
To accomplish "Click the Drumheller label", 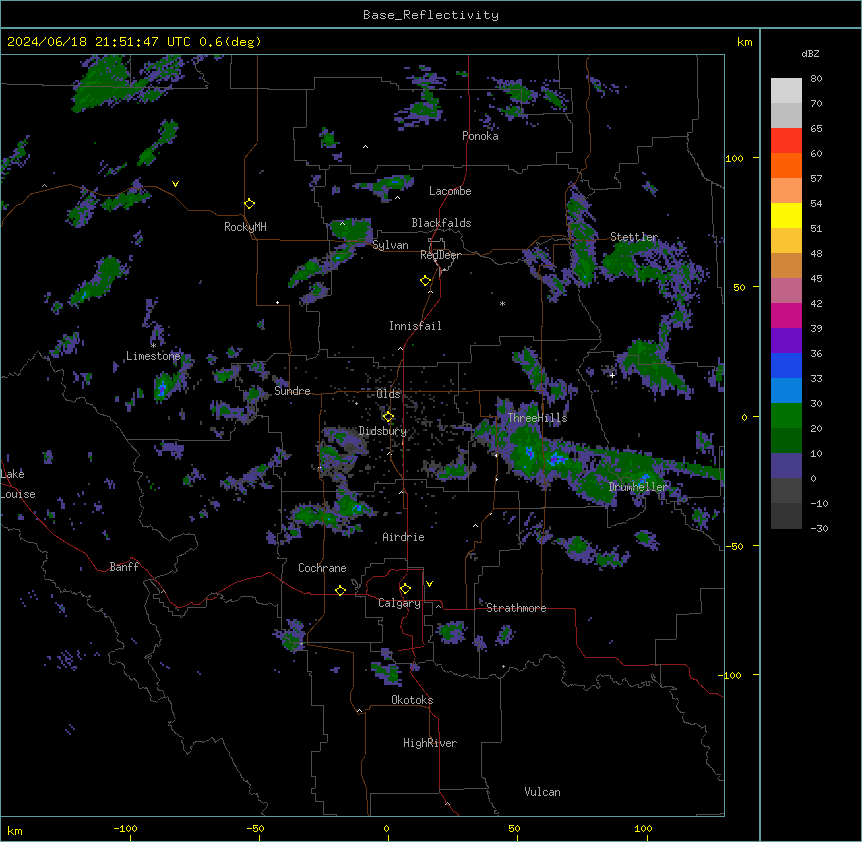I will (x=638, y=487).
